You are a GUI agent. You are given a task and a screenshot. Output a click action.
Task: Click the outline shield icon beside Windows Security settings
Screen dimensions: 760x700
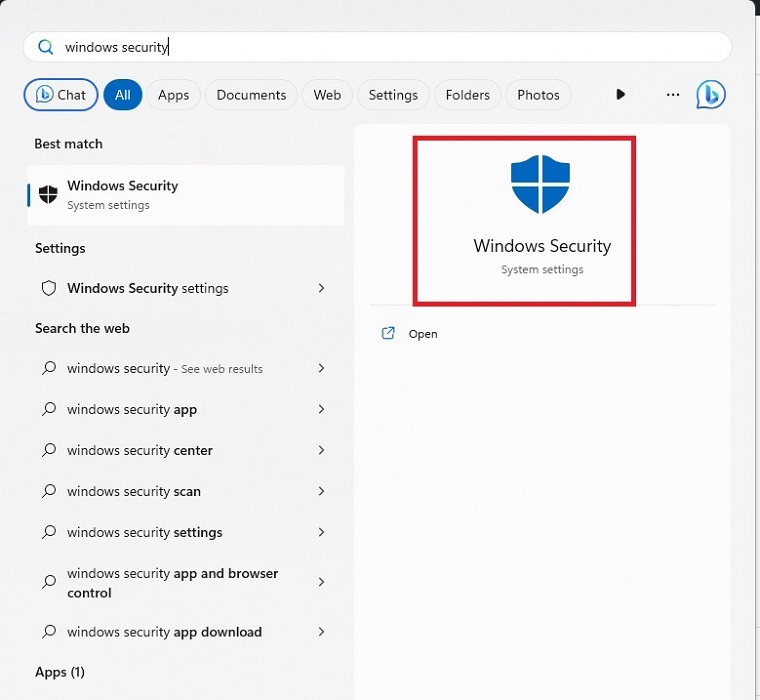48,288
